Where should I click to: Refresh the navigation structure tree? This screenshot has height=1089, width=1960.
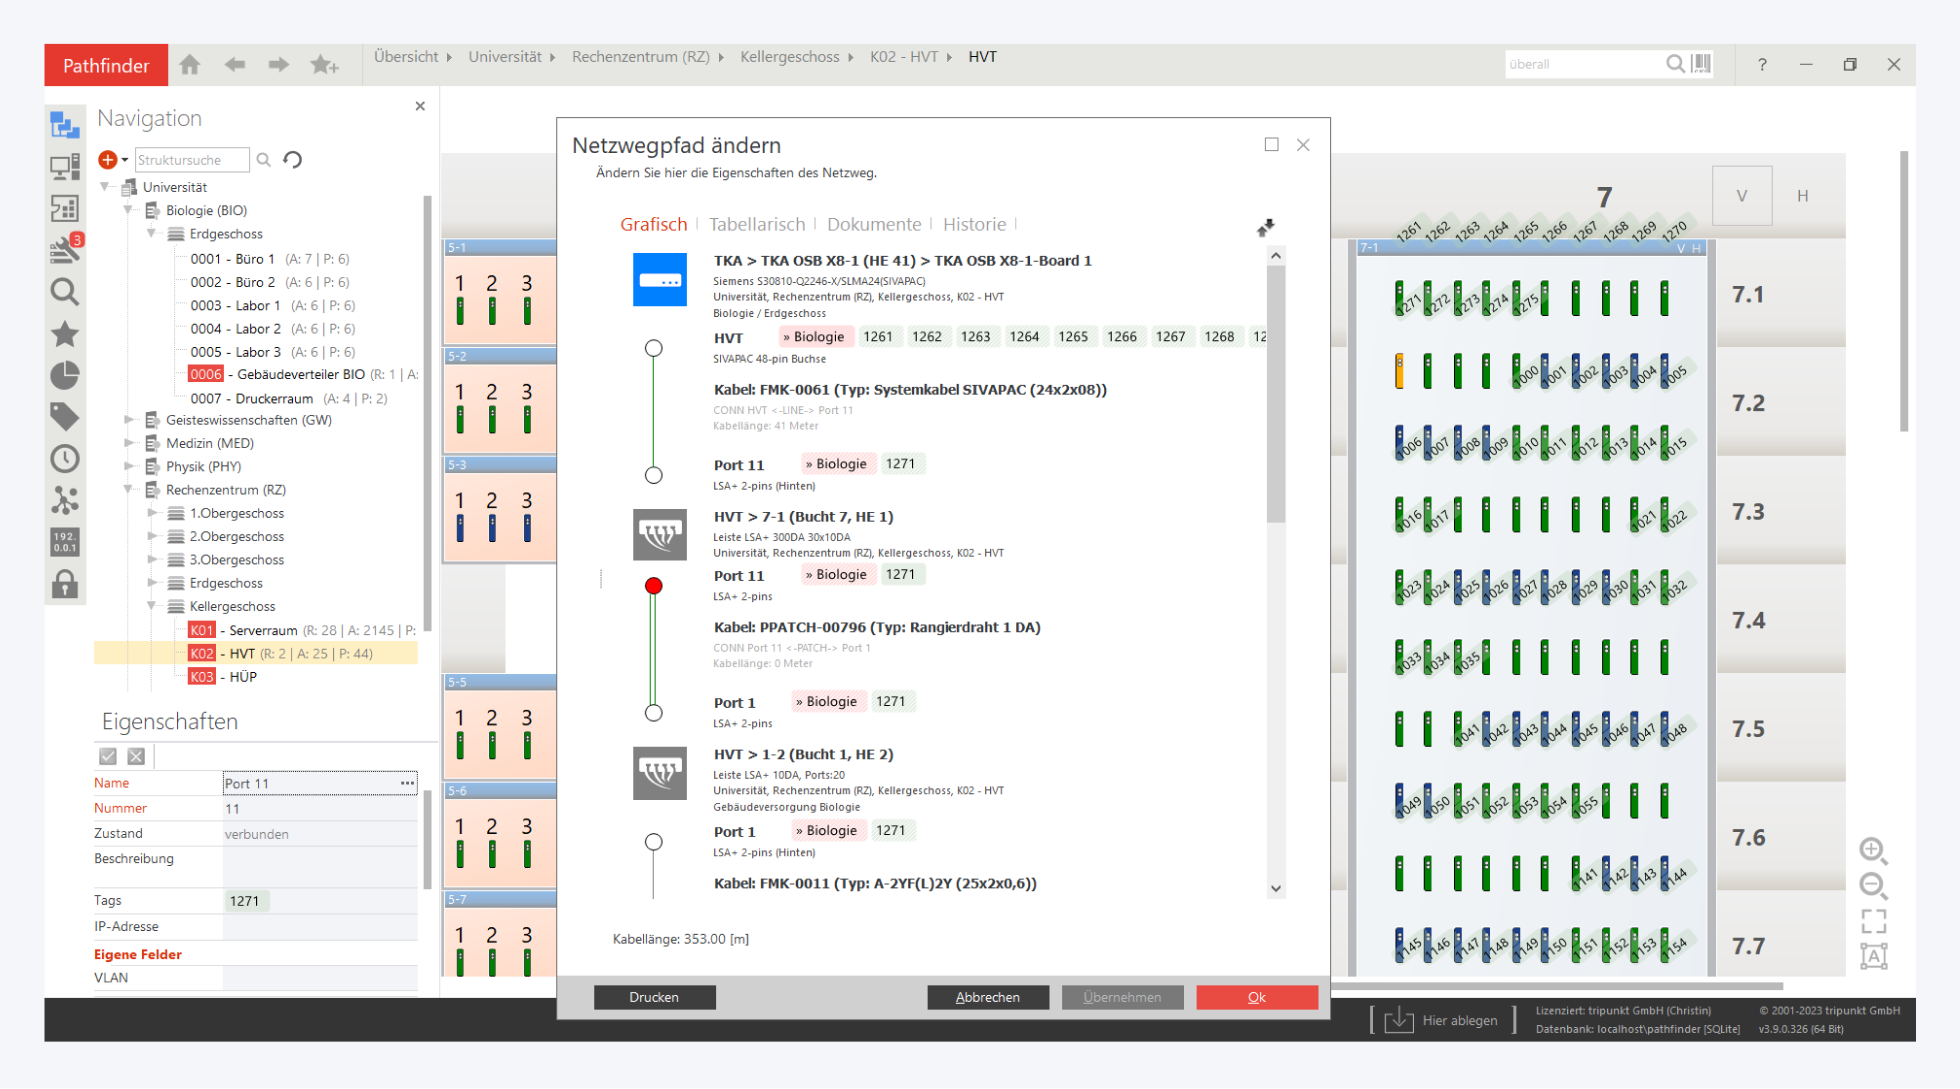point(293,160)
